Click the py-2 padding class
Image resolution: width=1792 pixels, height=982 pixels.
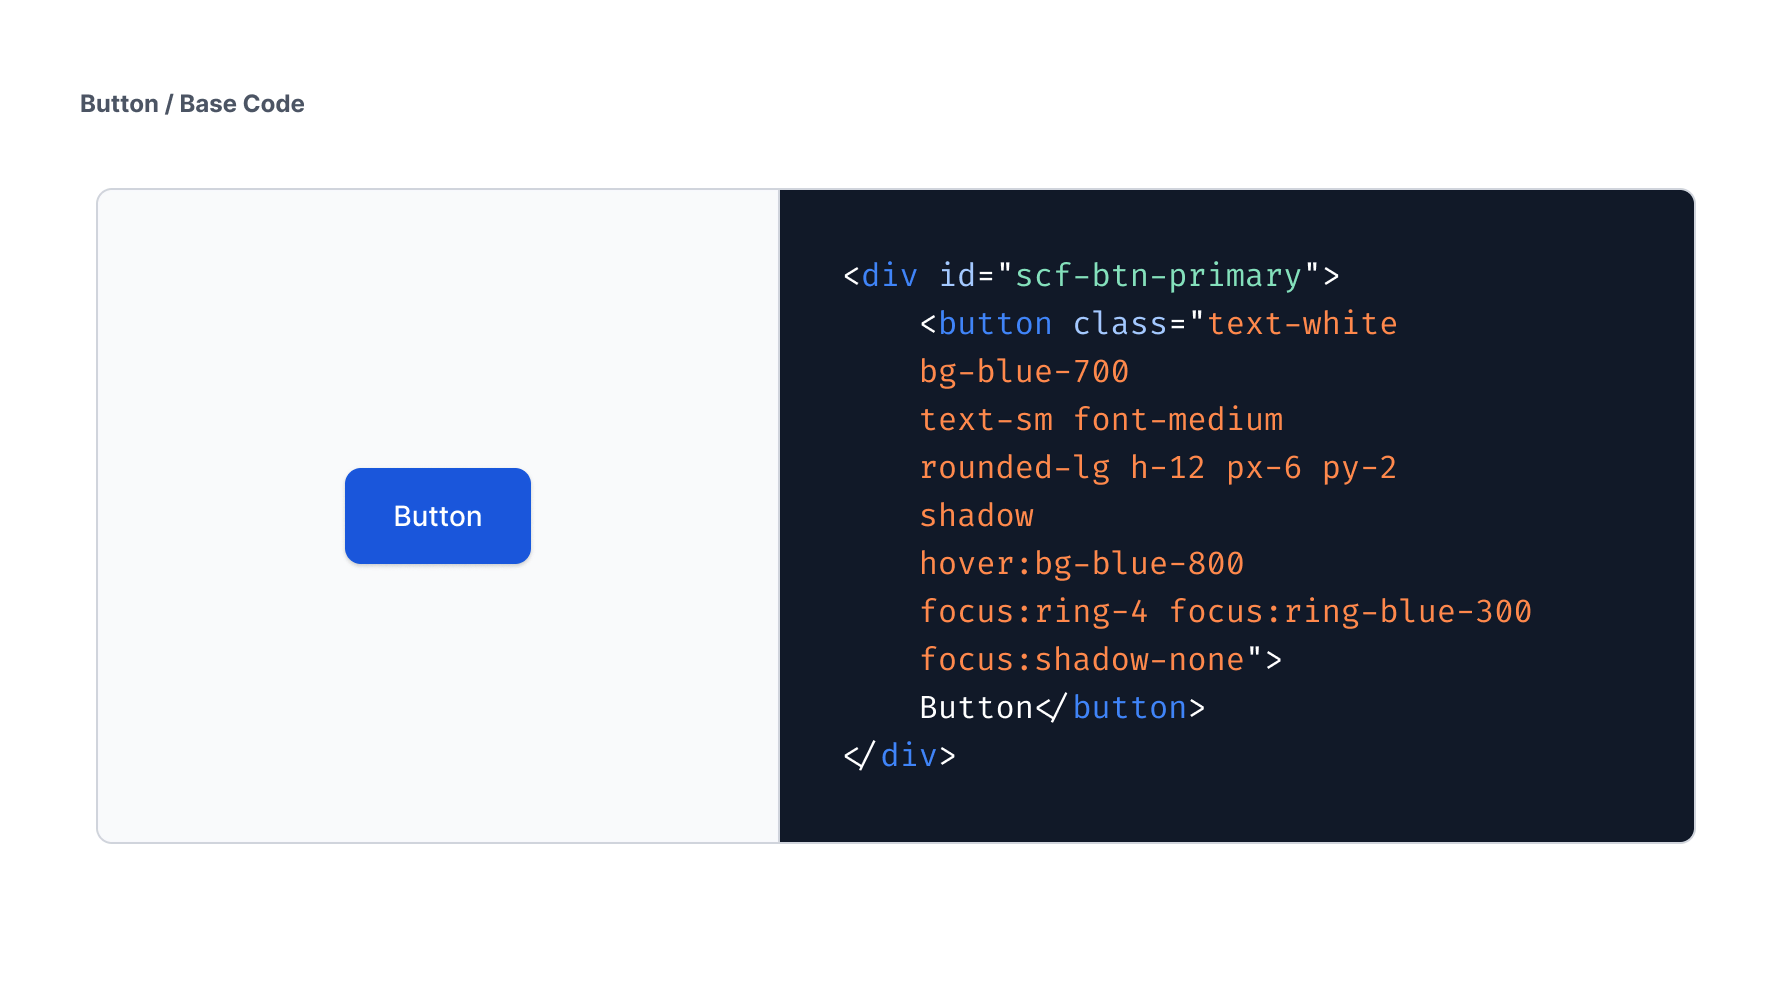click(x=1359, y=468)
